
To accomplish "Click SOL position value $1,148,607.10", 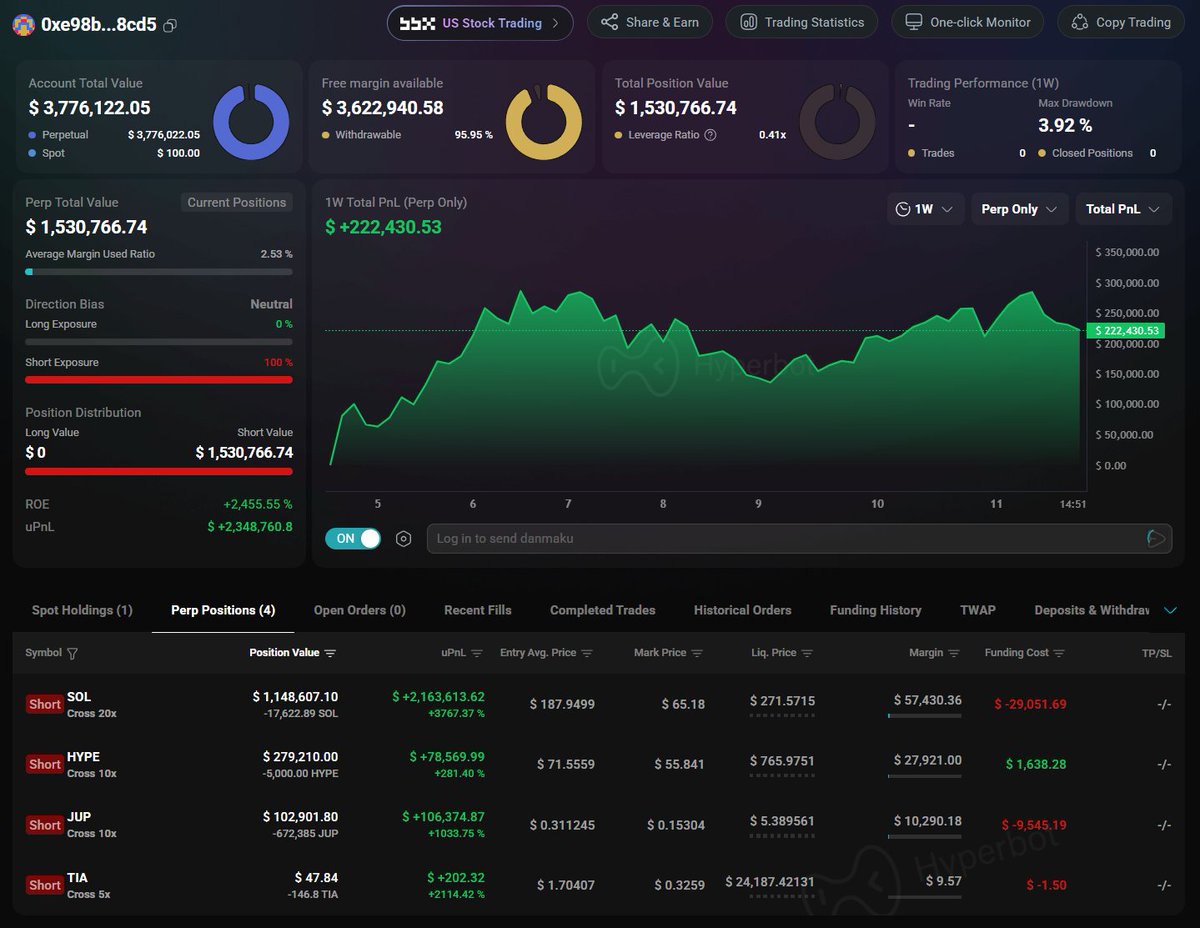I will [x=295, y=697].
